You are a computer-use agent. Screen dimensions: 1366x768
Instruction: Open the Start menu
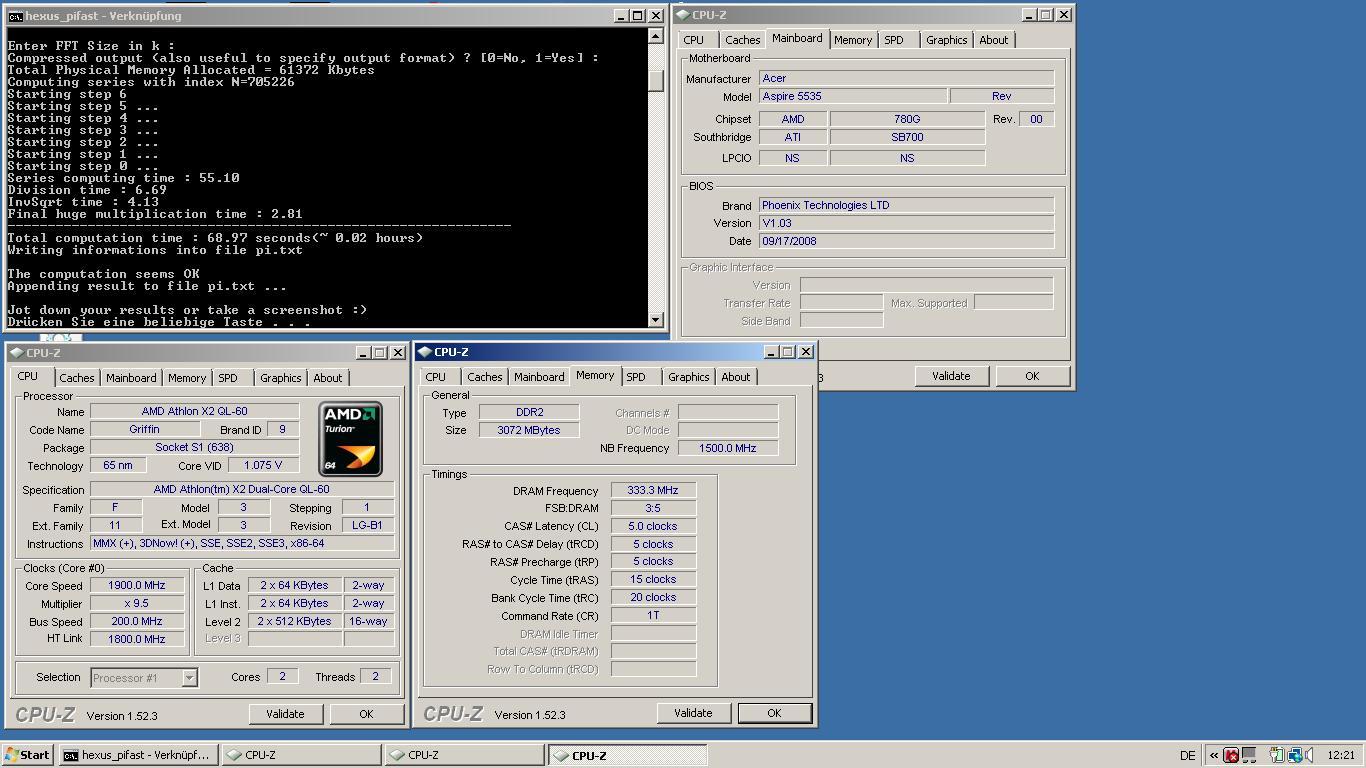coord(27,755)
